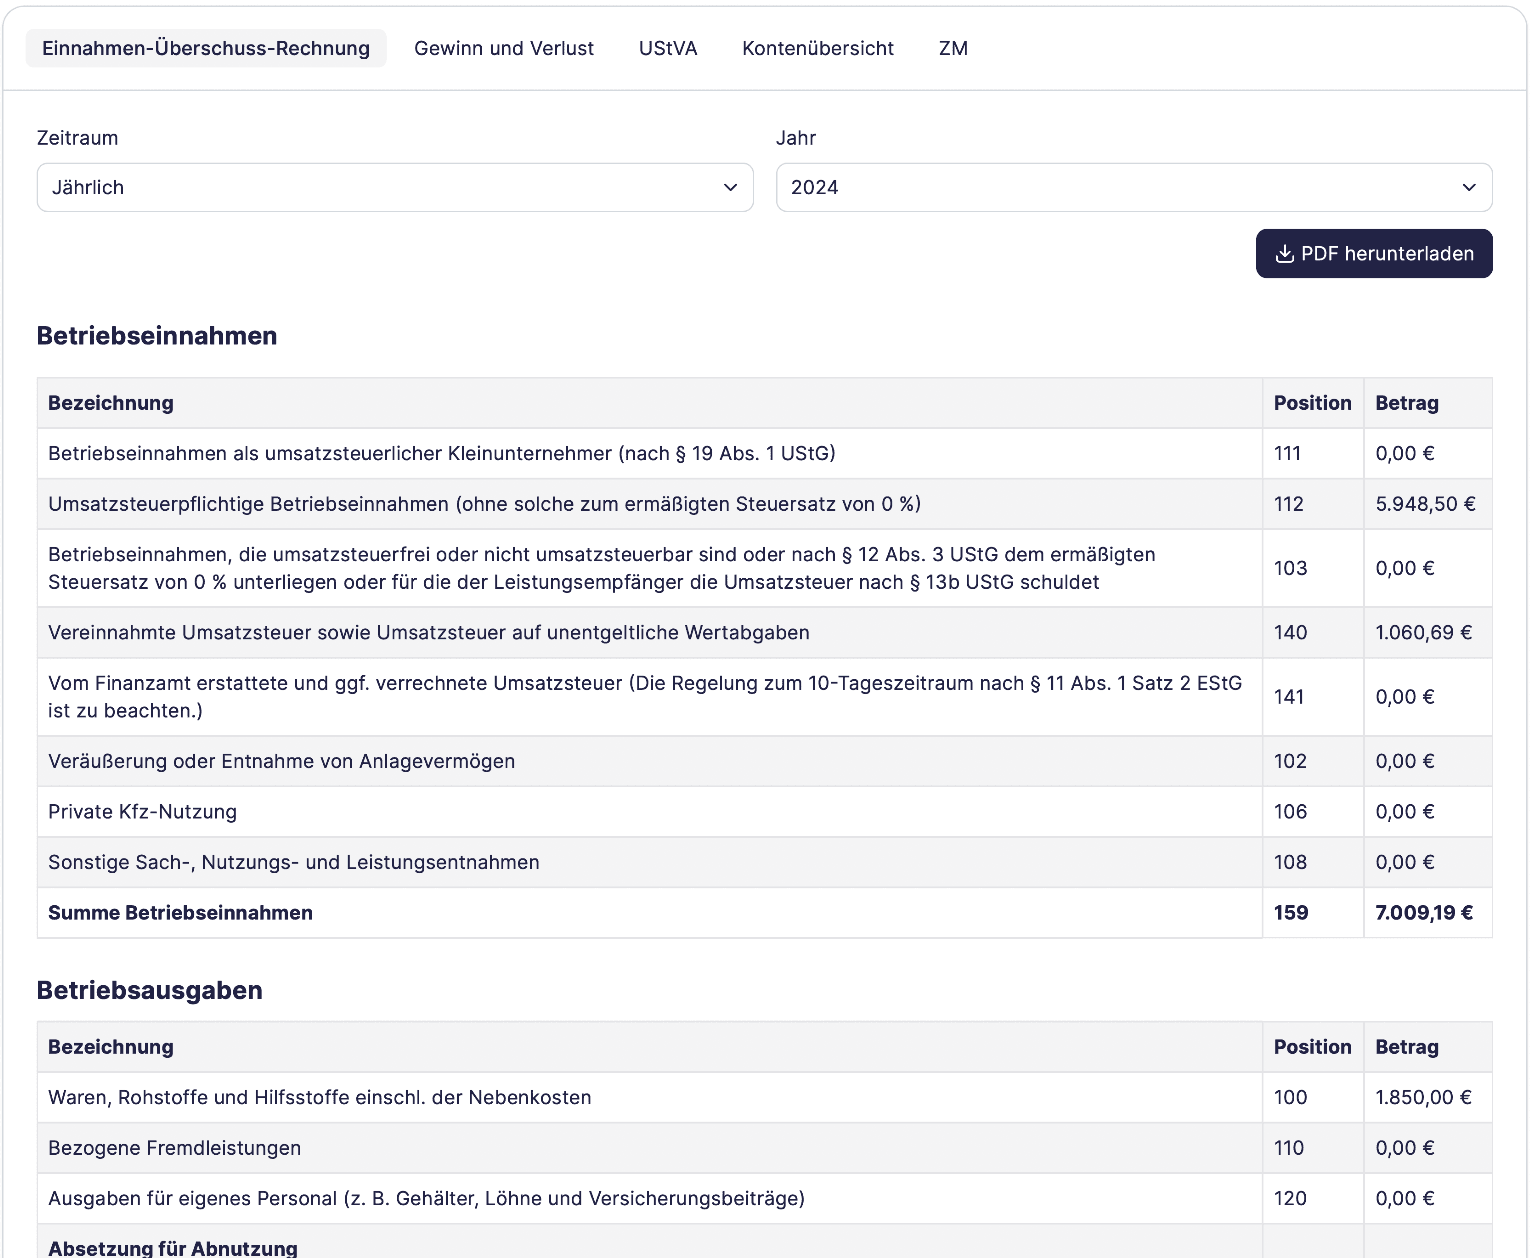Click the Zeitraum label
This screenshot has height=1258, width=1532.
coord(77,138)
